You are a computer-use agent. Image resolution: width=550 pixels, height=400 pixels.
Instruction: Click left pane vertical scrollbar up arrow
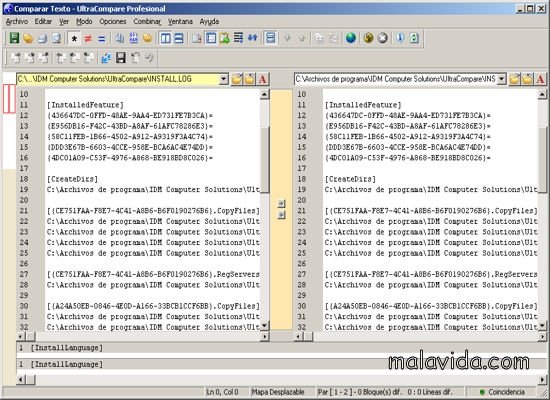click(264, 94)
